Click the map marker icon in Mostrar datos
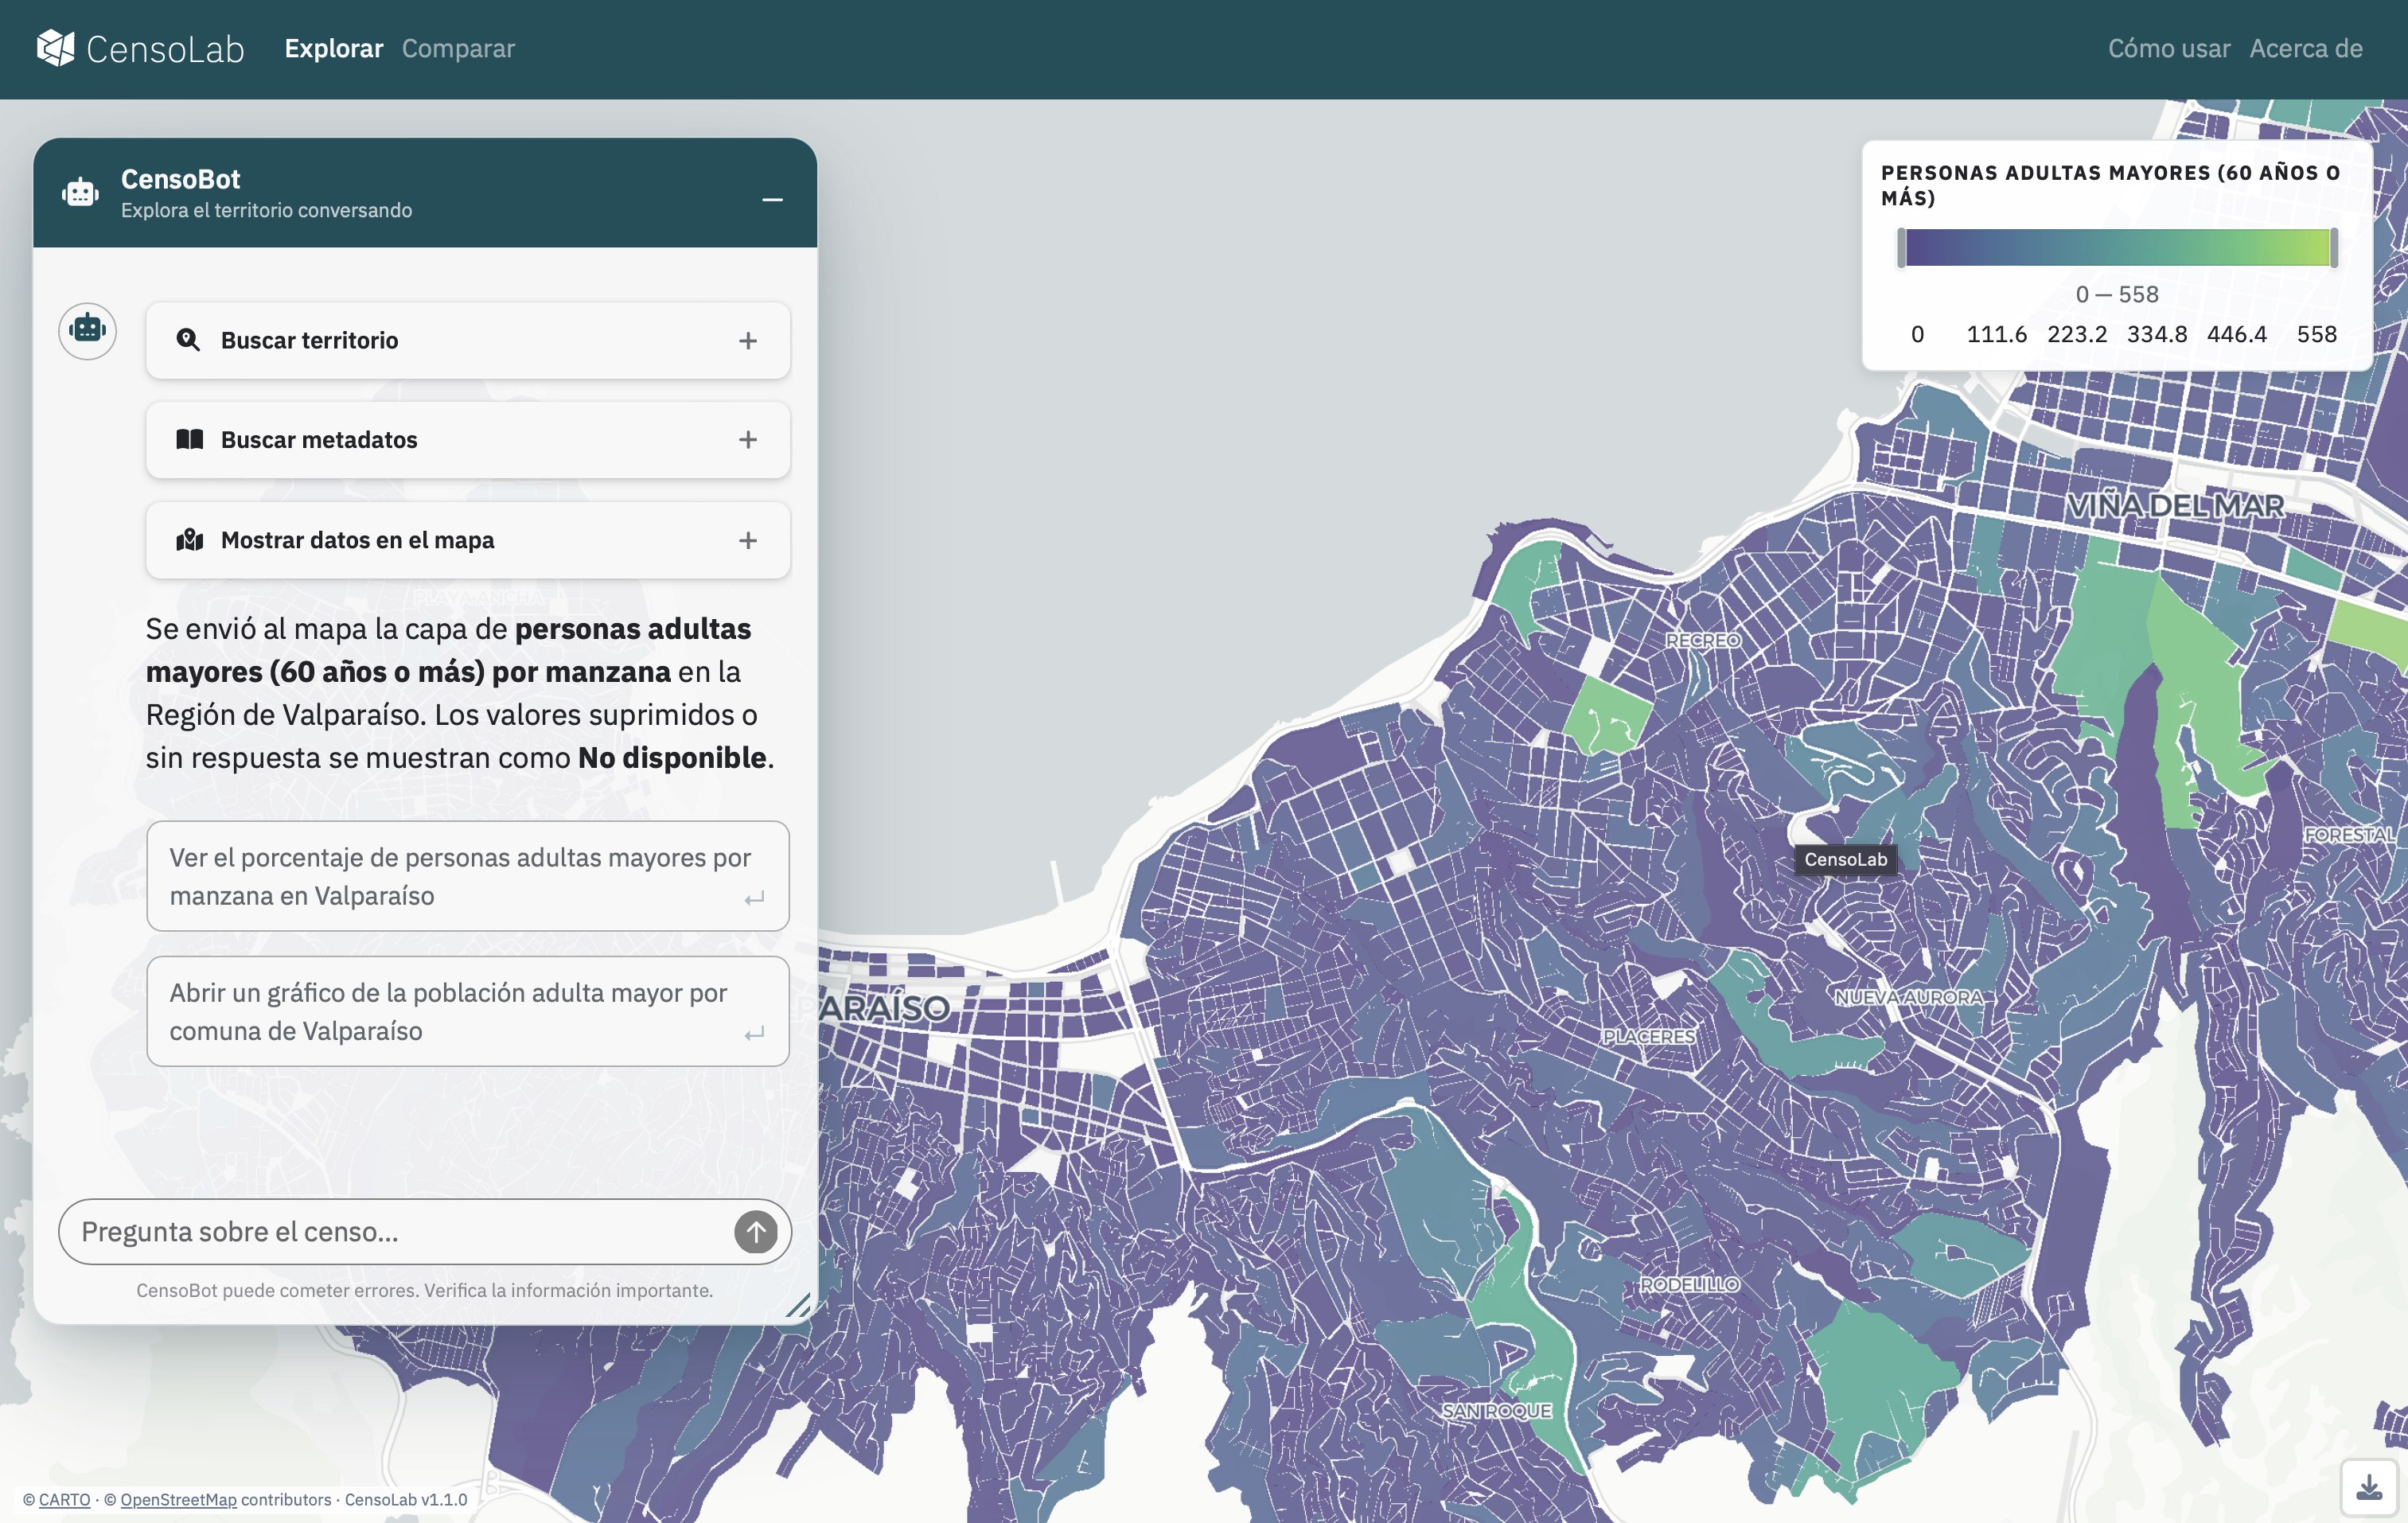This screenshot has height=1523, width=2408. 190,540
